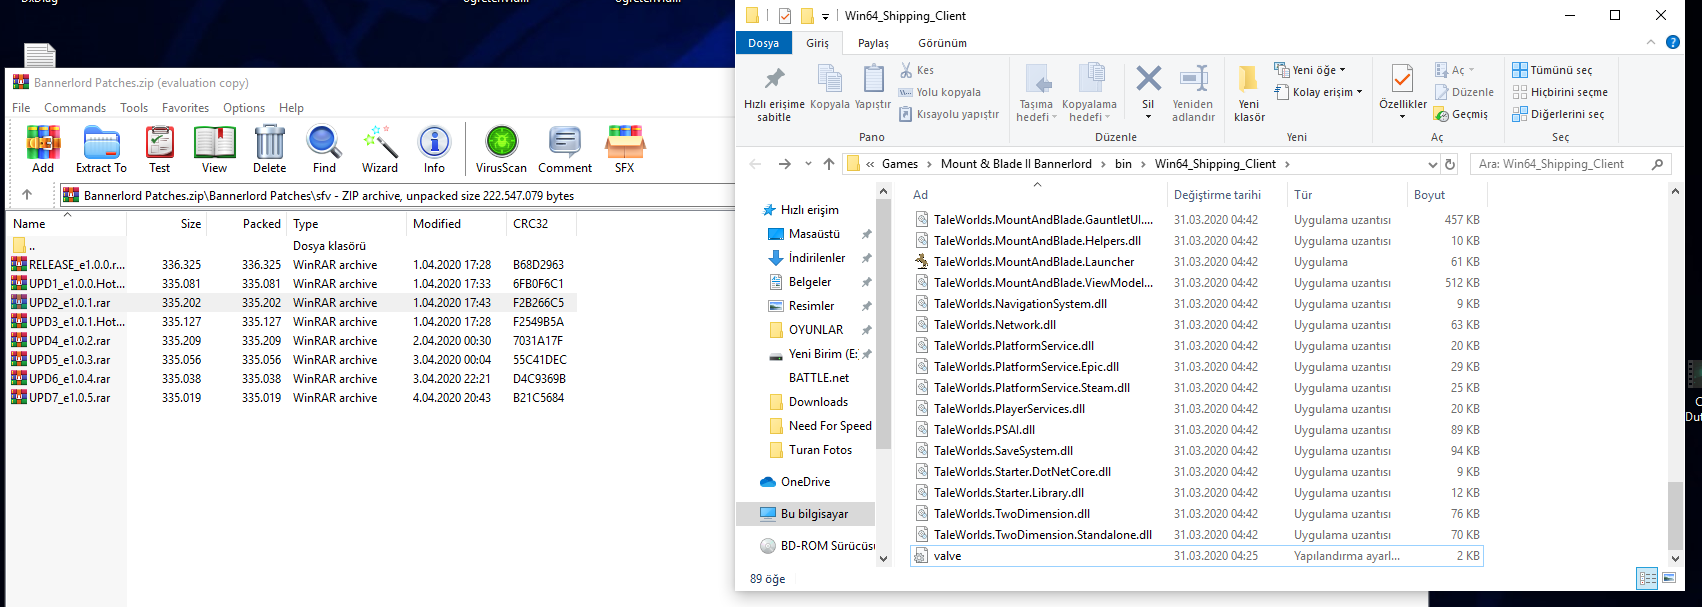Go back in Explorer navigation
The width and height of the screenshot is (1702, 607).
(755, 164)
